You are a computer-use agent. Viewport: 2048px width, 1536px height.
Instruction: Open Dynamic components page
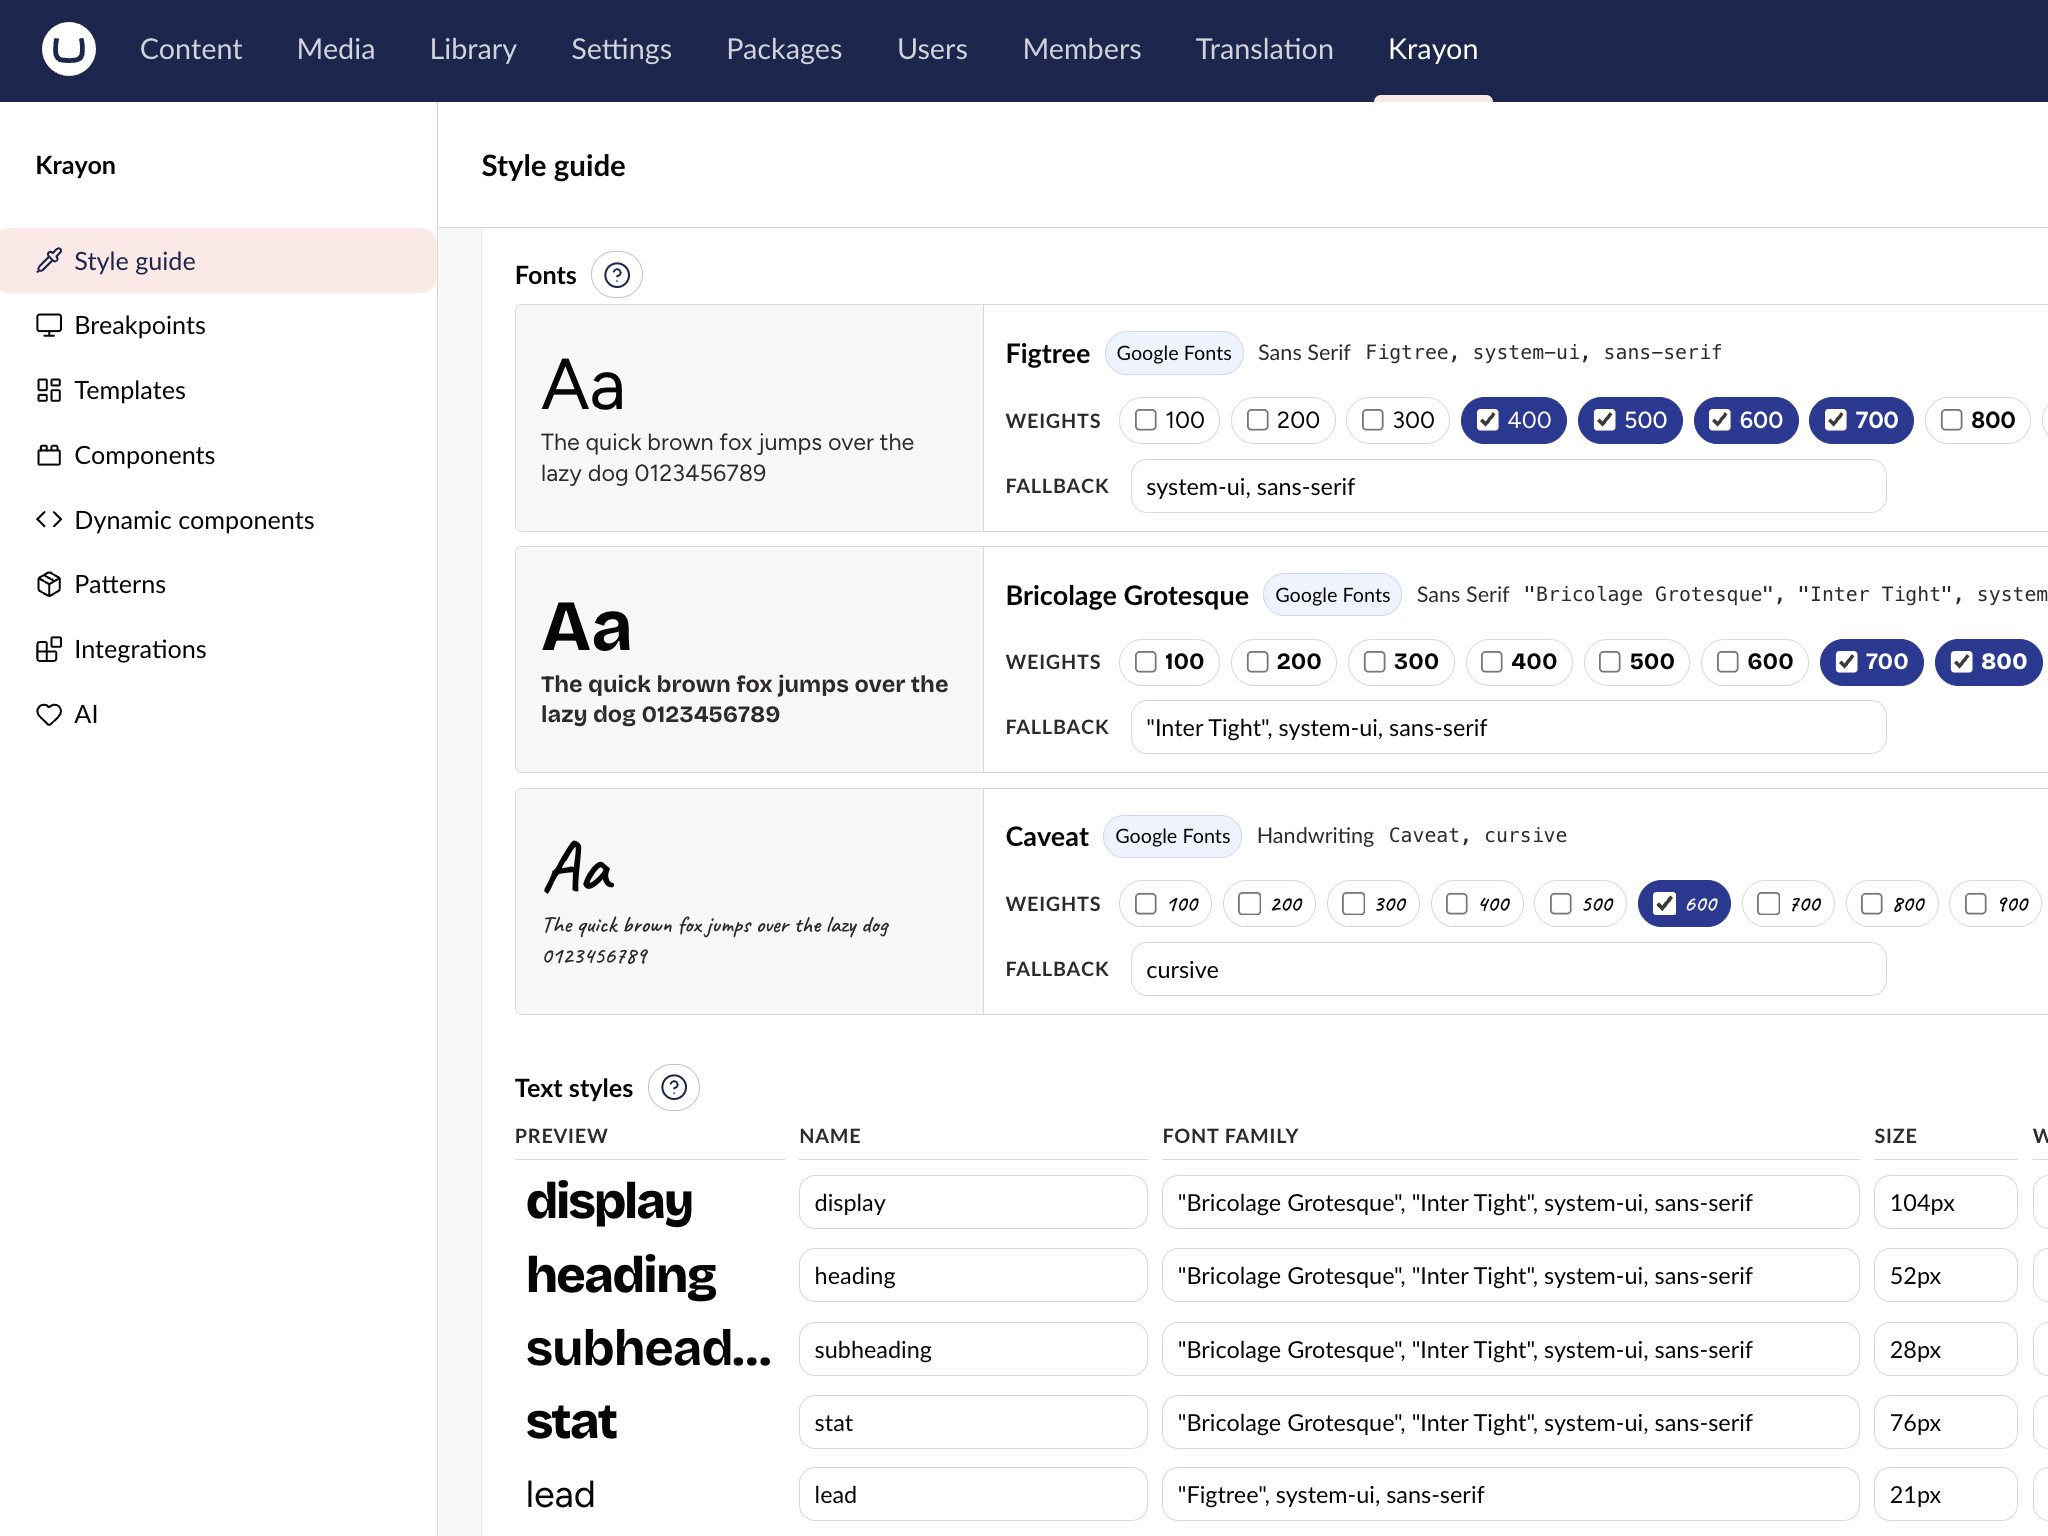tap(218, 519)
